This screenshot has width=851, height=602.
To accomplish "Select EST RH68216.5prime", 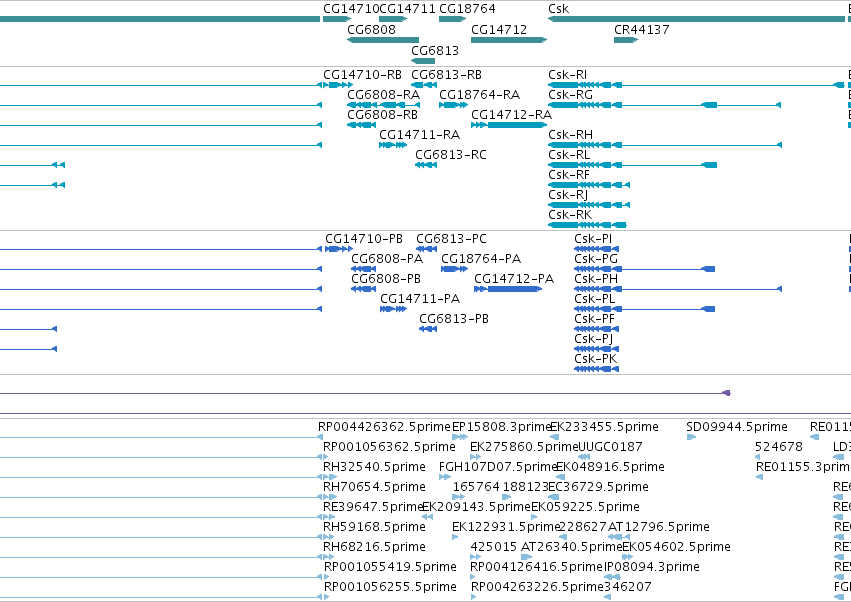I will [x=328, y=557].
